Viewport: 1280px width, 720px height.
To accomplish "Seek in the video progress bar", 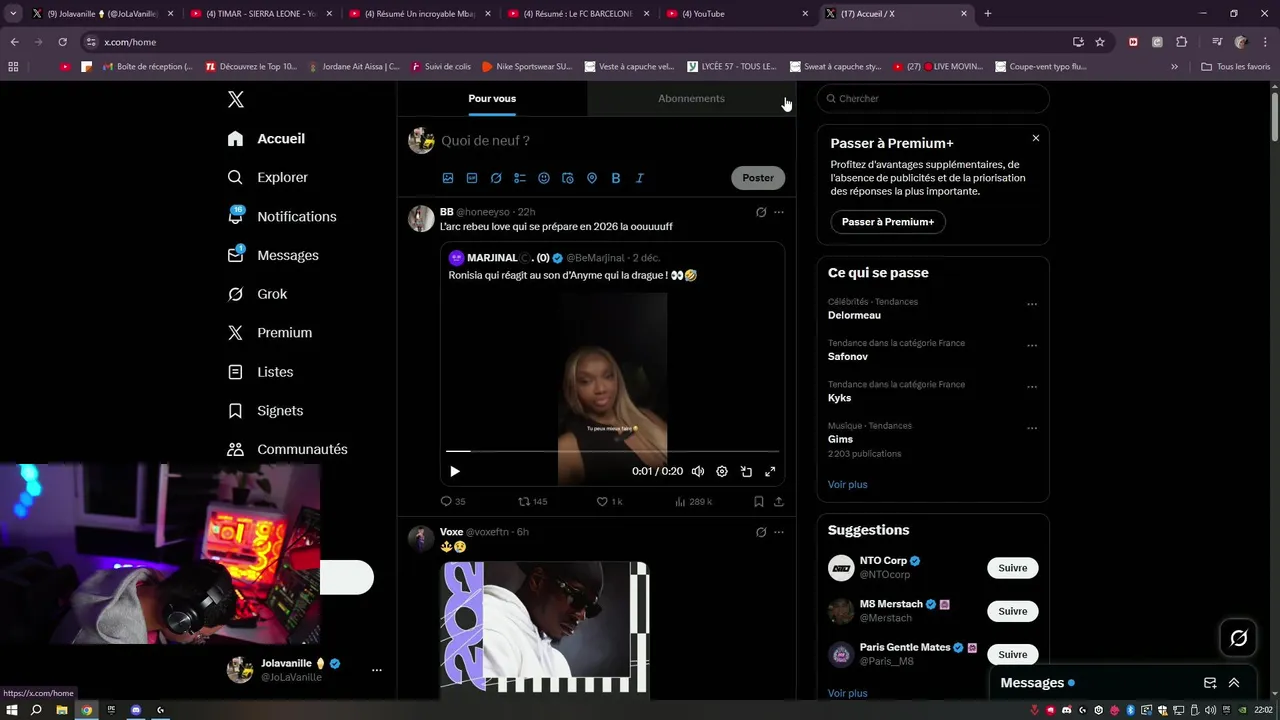I will pos(612,451).
